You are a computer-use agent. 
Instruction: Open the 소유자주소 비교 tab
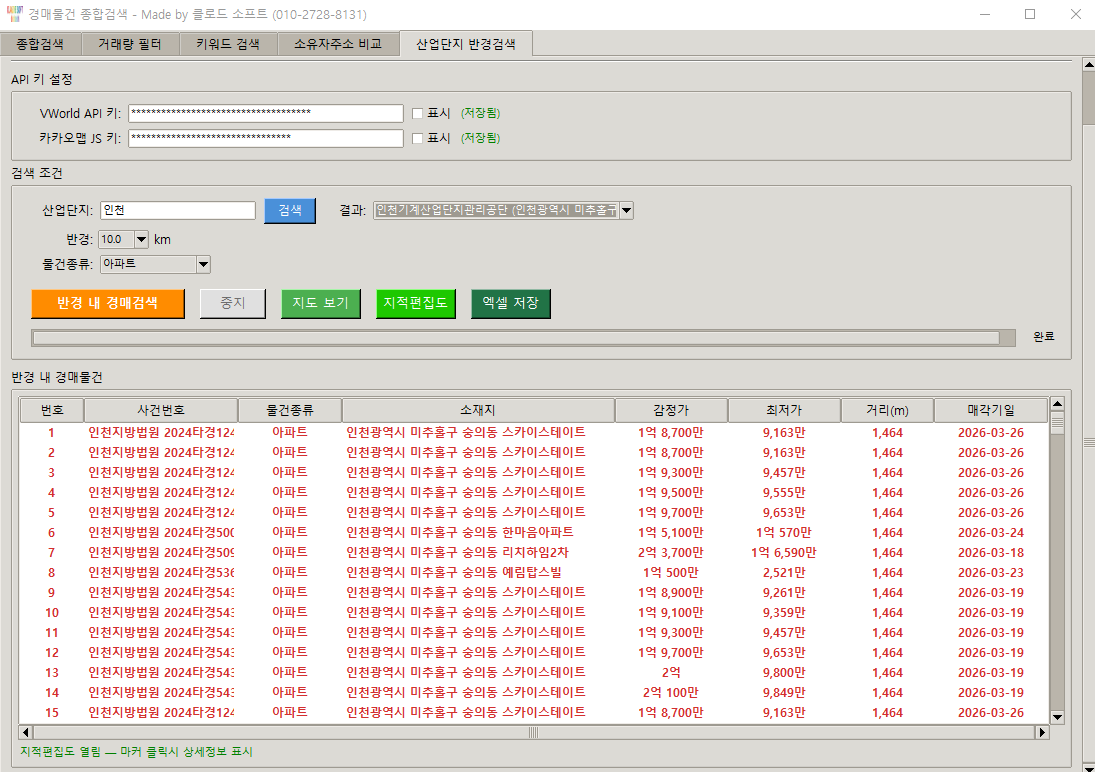pyautogui.click(x=337, y=44)
